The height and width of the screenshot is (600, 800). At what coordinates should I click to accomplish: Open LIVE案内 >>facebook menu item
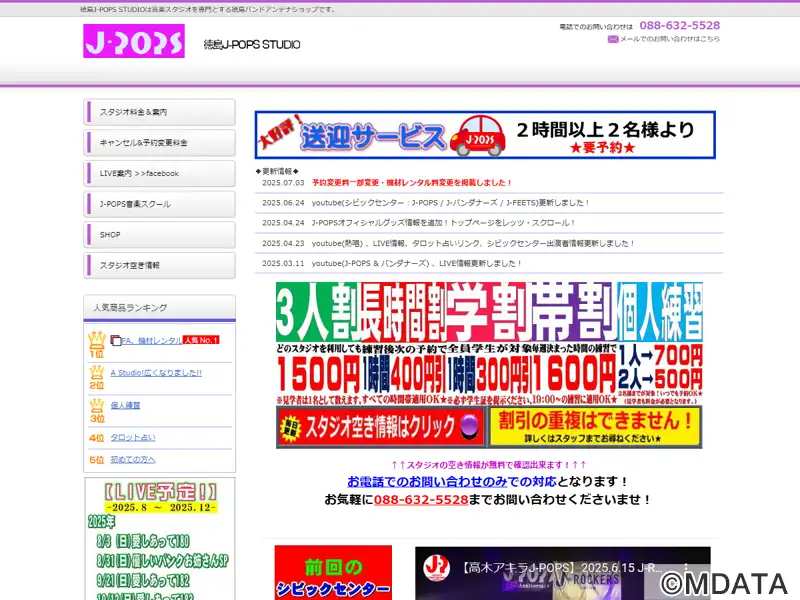click(159, 173)
